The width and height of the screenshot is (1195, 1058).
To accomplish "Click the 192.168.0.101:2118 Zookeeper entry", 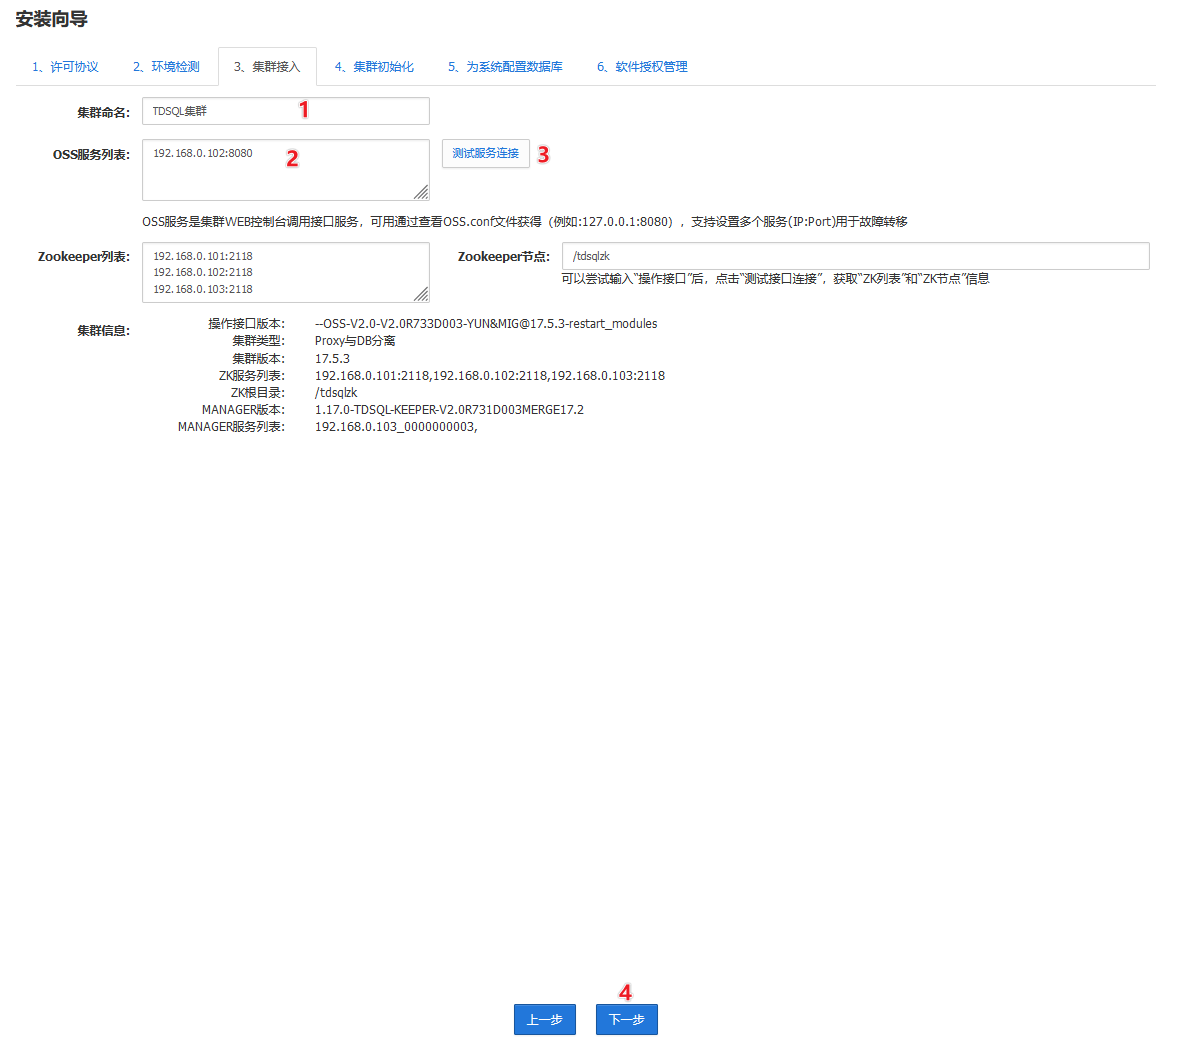I will tap(203, 256).
